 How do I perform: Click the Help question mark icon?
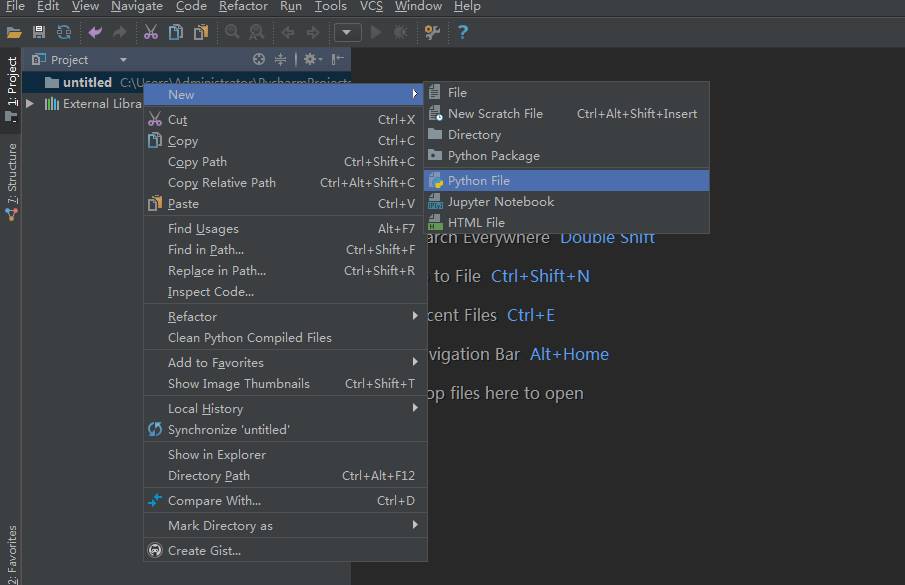pos(462,32)
